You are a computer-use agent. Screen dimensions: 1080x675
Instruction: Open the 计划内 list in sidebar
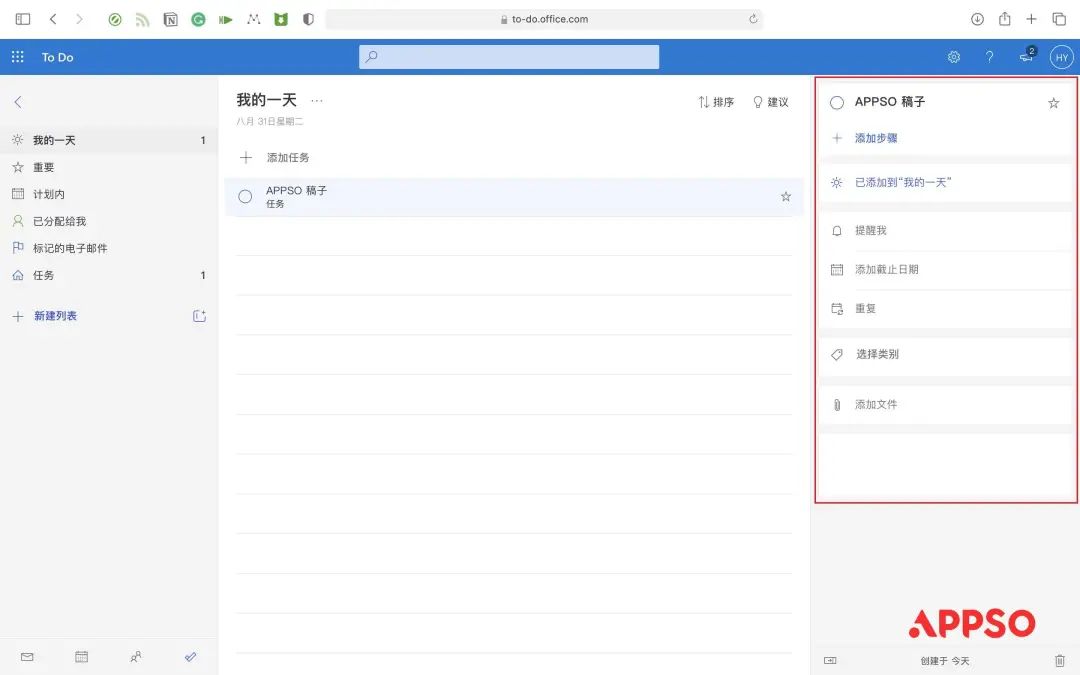48,194
